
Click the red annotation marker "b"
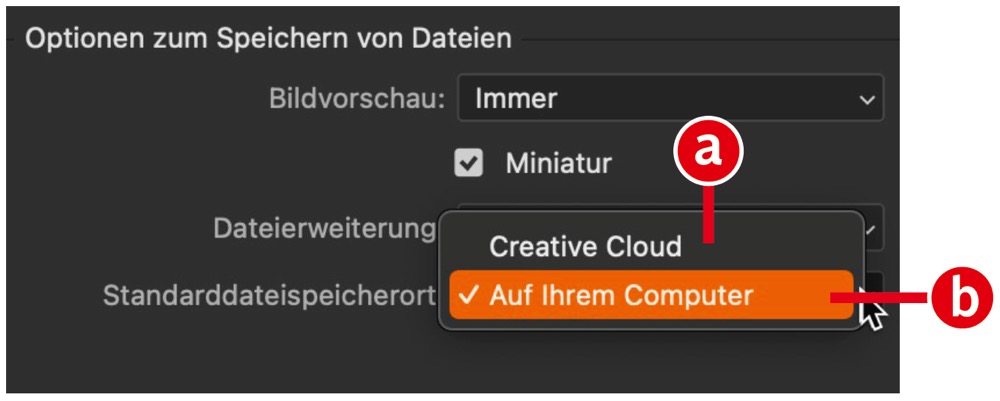coord(962,298)
